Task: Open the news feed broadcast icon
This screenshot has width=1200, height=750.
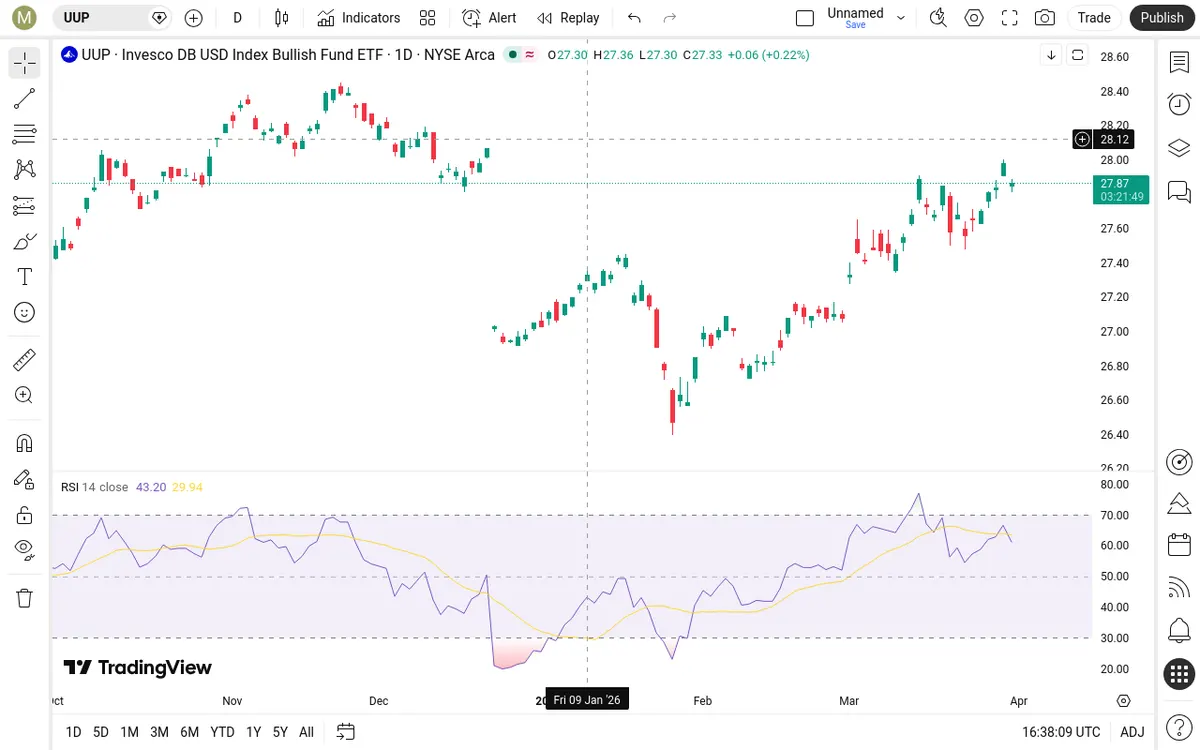Action: tap(1179, 588)
